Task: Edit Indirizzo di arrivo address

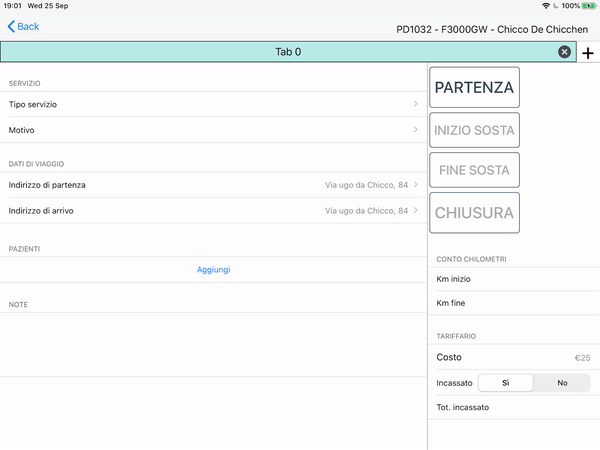Action: pos(214,211)
